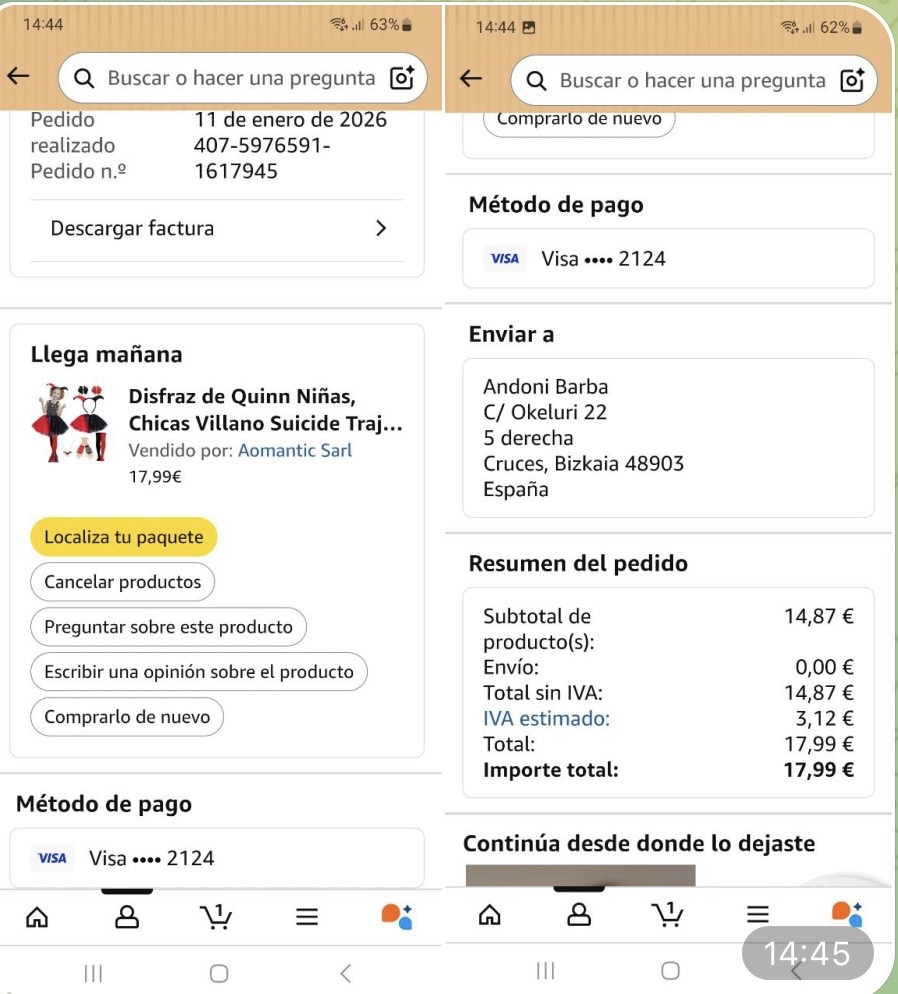Tap Escribir una opinión sobre el producto
This screenshot has width=898, height=994.
click(x=199, y=672)
